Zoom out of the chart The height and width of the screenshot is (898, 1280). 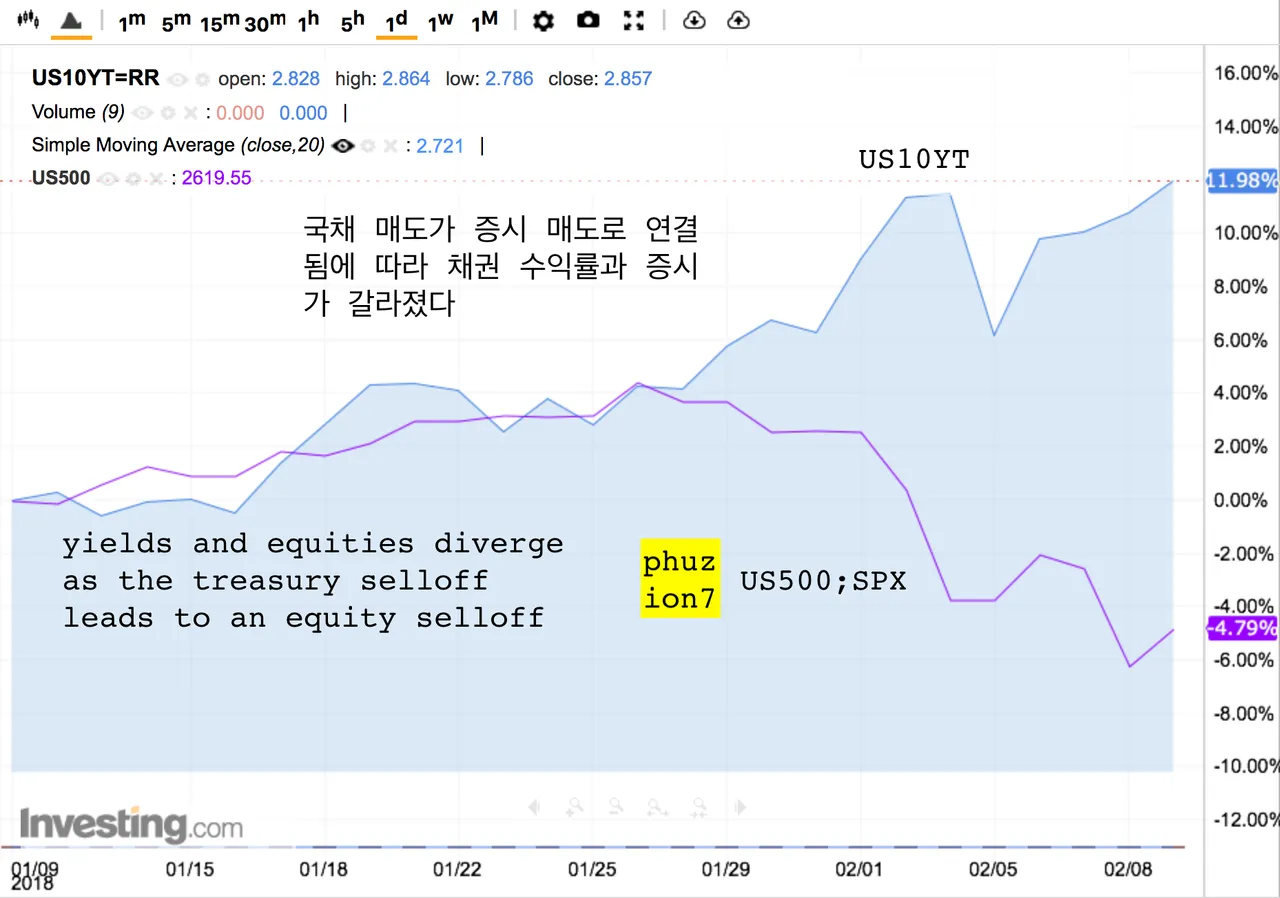(616, 806)
